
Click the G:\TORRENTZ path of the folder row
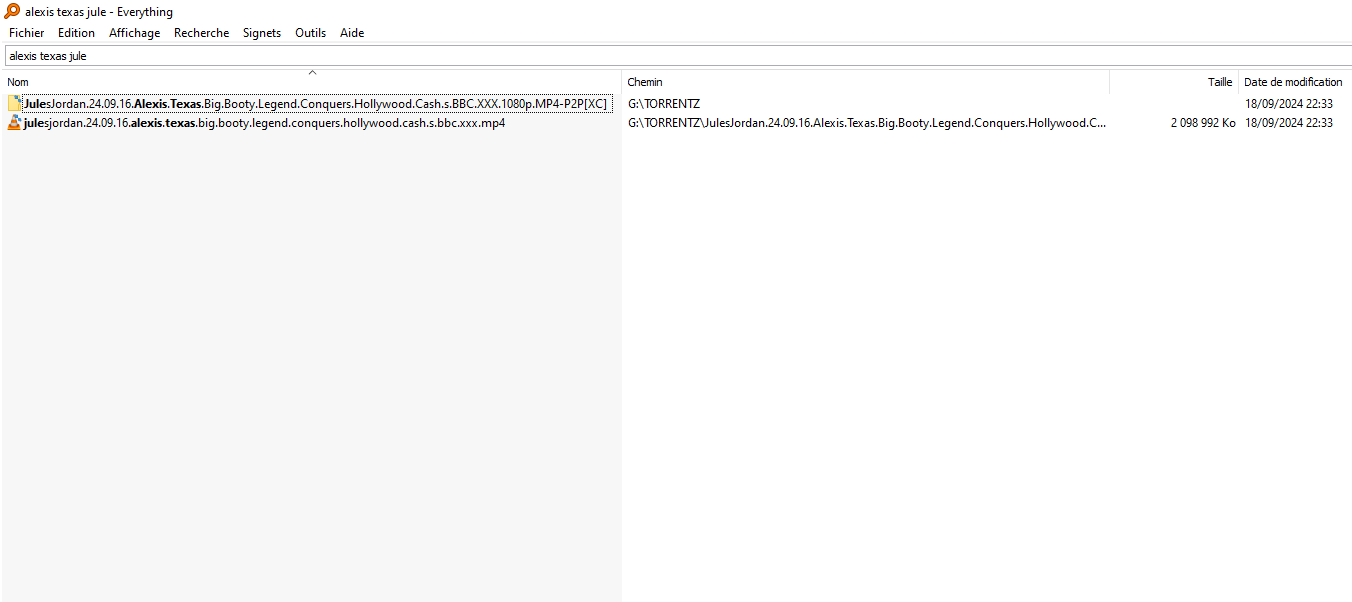664,104
